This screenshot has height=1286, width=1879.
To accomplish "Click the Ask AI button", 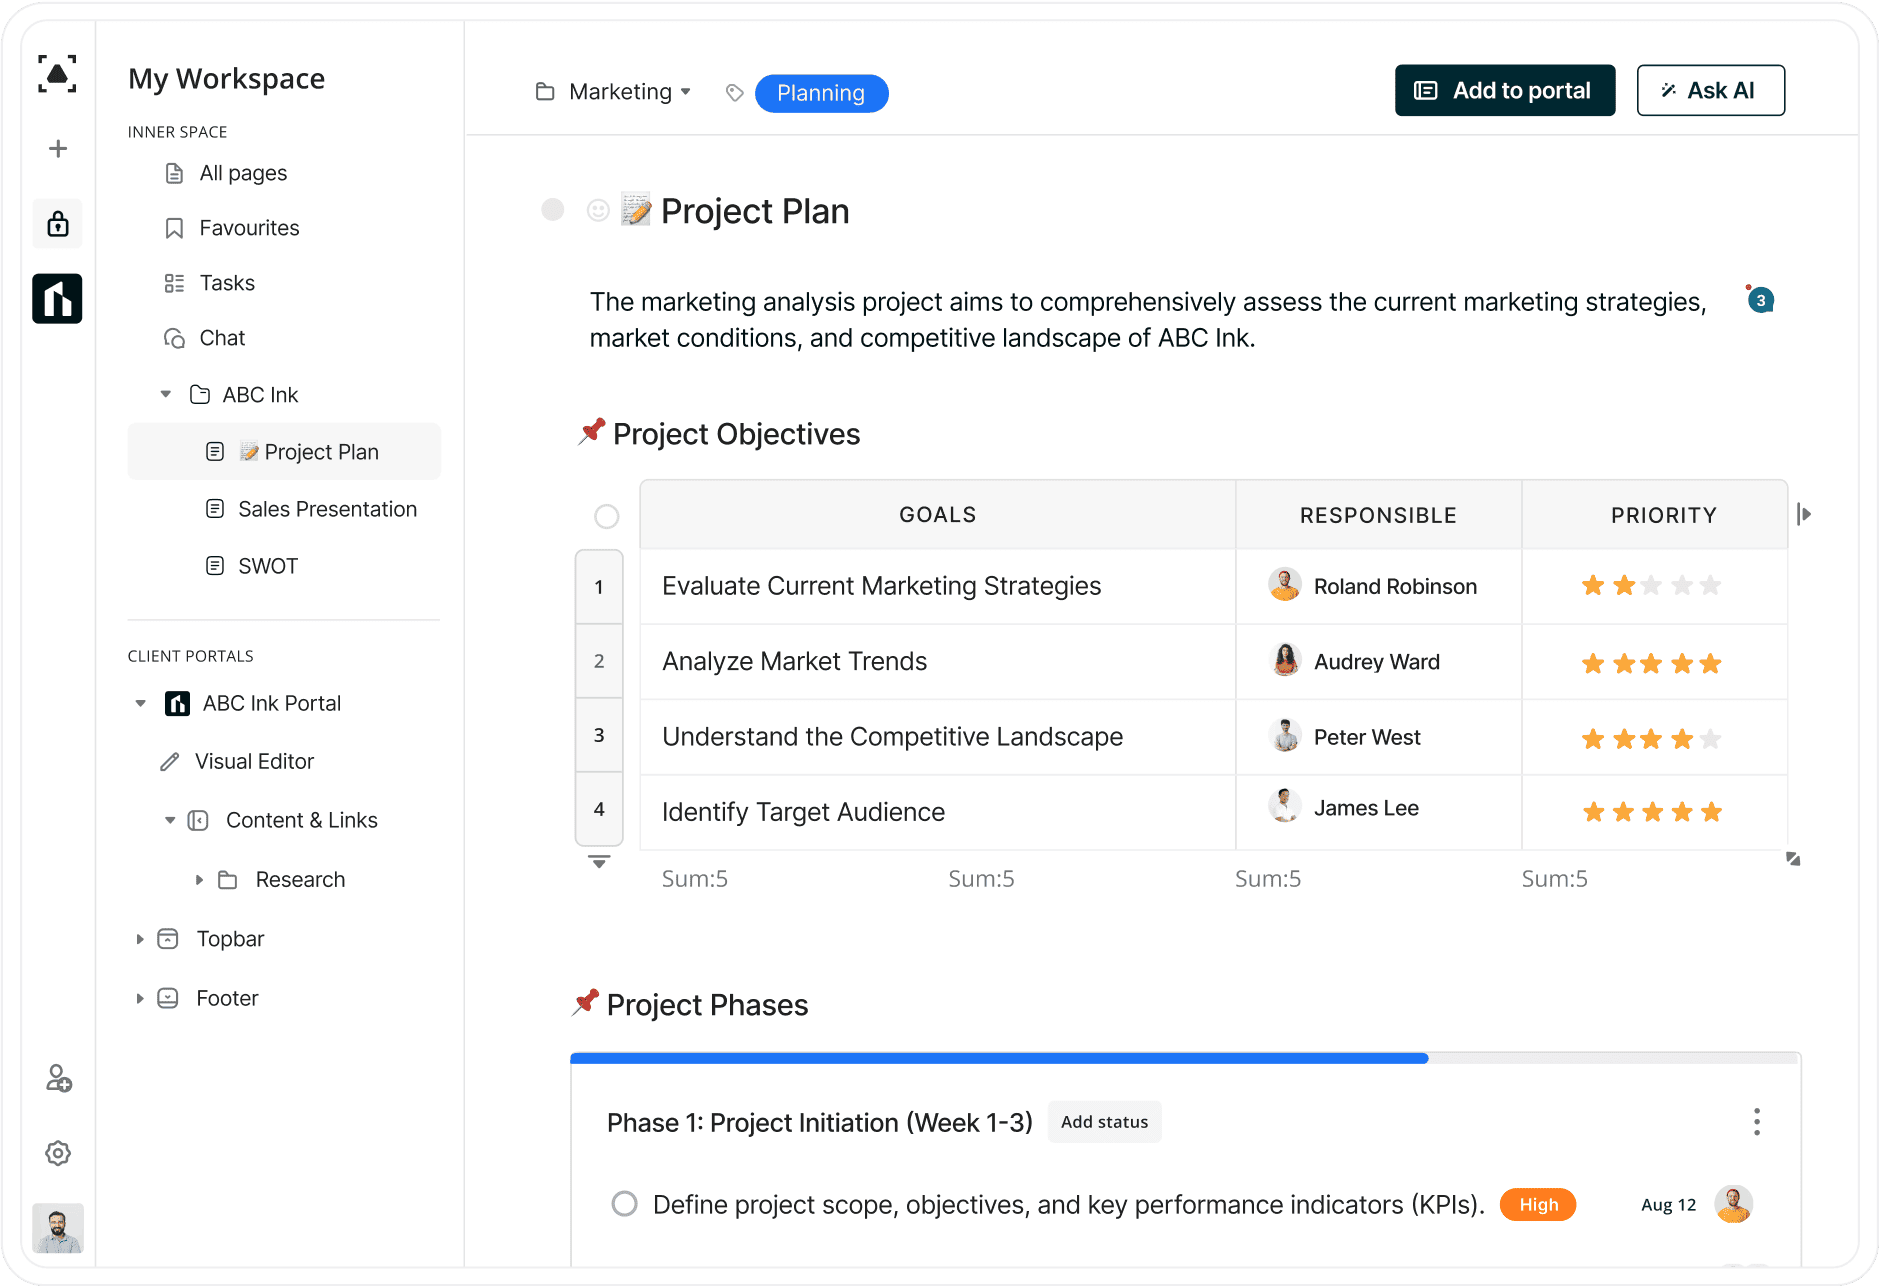I will (1710, 90).
